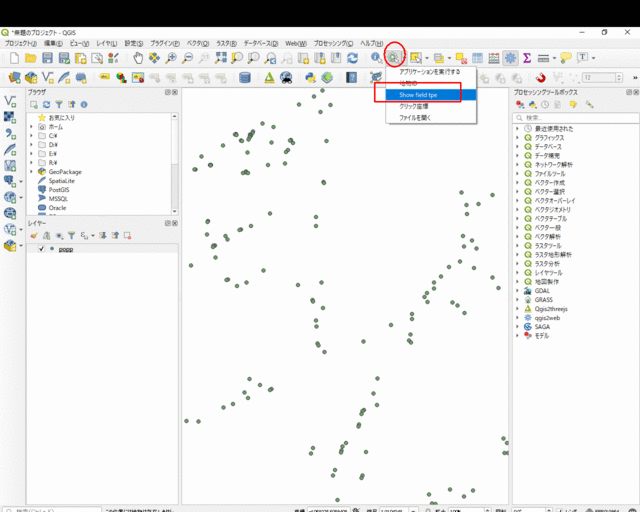Viewport: 640px width, 512px height.
Task: Toggle the Processing Toolbox gear icon
Action: pos(510,58)
